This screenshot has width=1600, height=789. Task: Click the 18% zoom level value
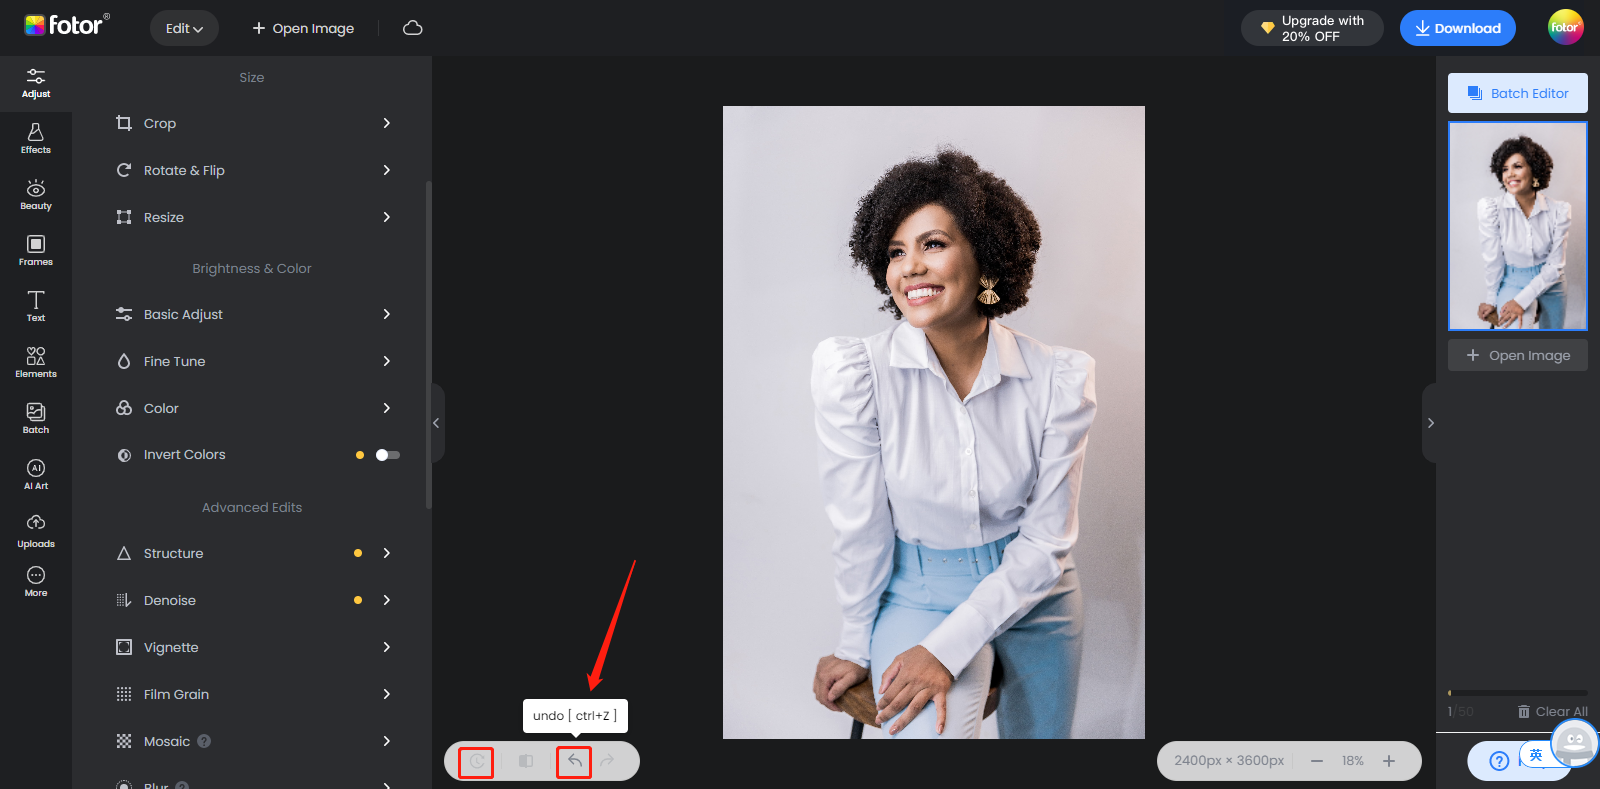click(1353, 761)
